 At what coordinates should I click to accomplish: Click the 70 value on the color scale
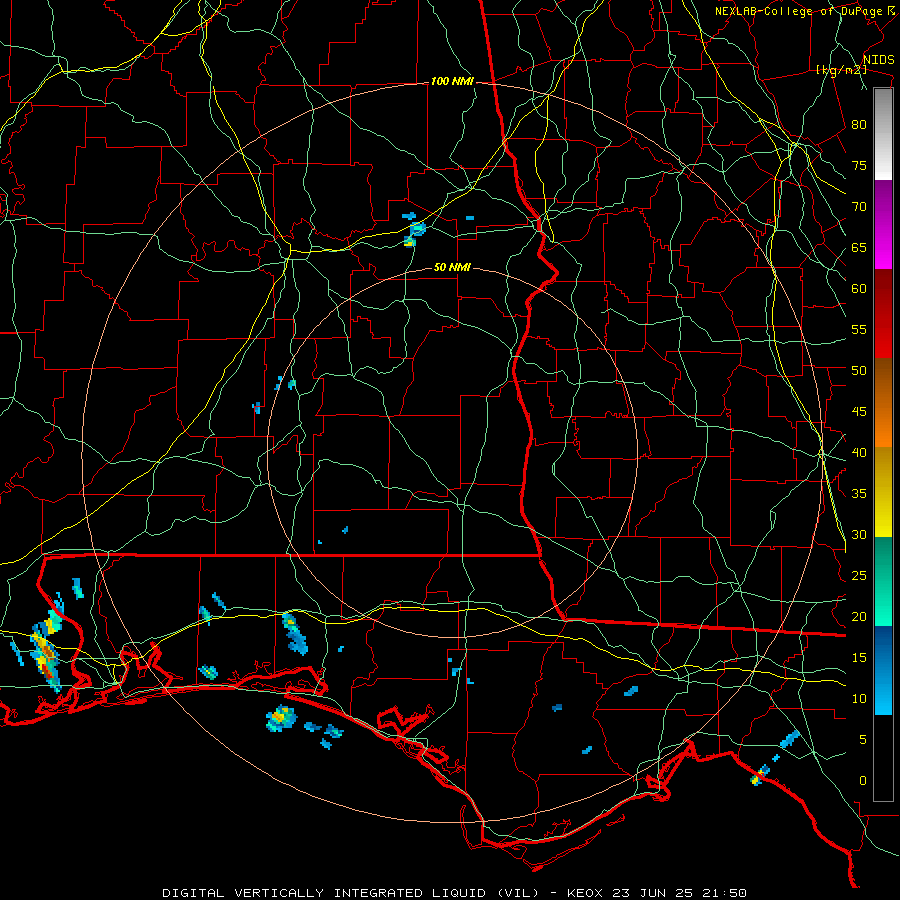click(x=859, y=207)
